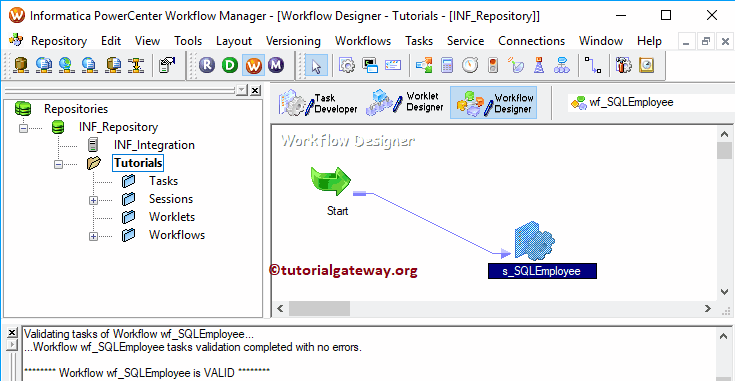
Task: Activate the Link Tasks connector tool
Action: [x=592, y=65]
